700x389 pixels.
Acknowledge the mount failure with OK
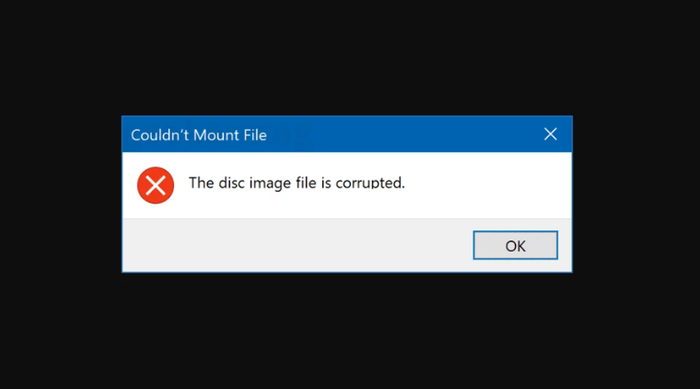(x=515, y=245)
